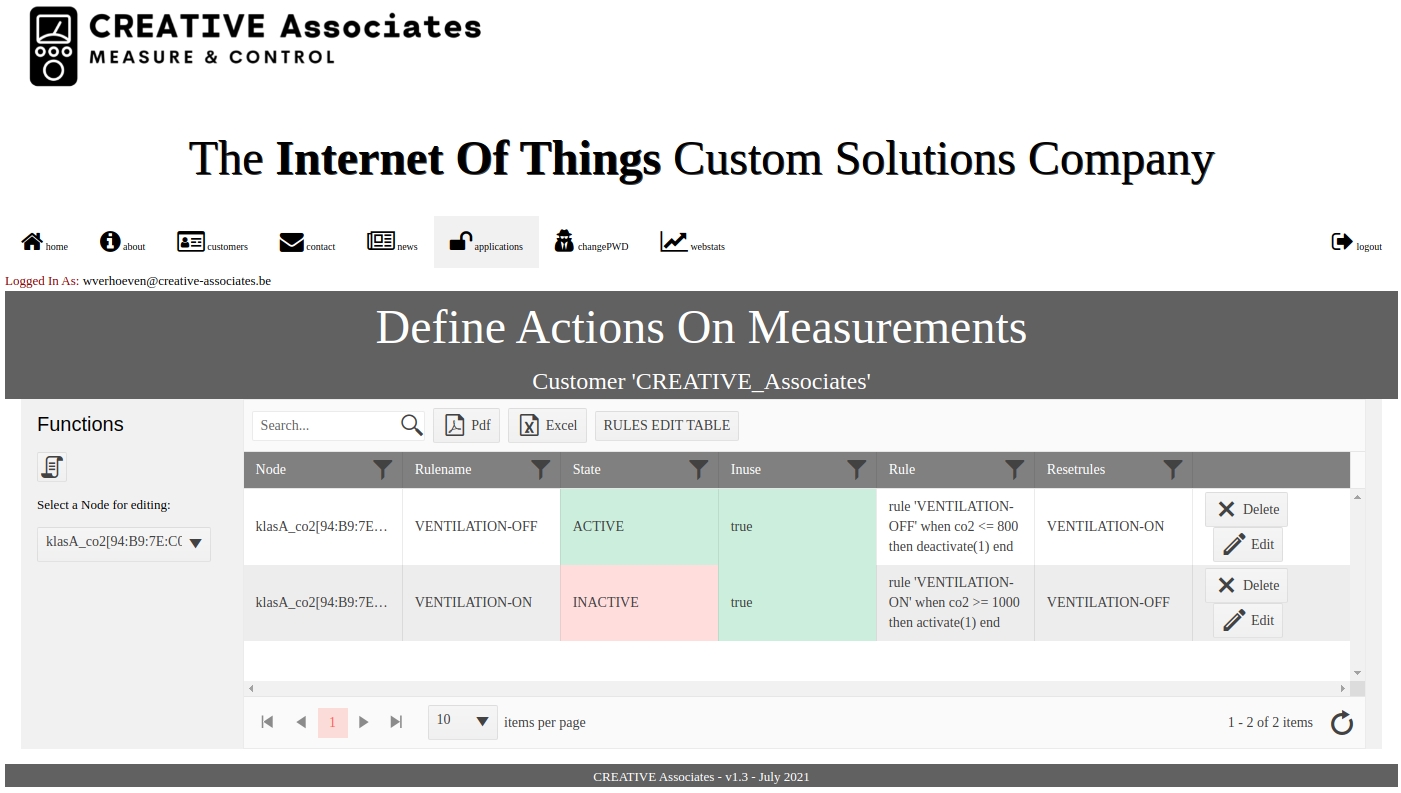Delete the VENTILATION-OFF rule
The image size is (1401, 793).
click(x=1247, y=509)
